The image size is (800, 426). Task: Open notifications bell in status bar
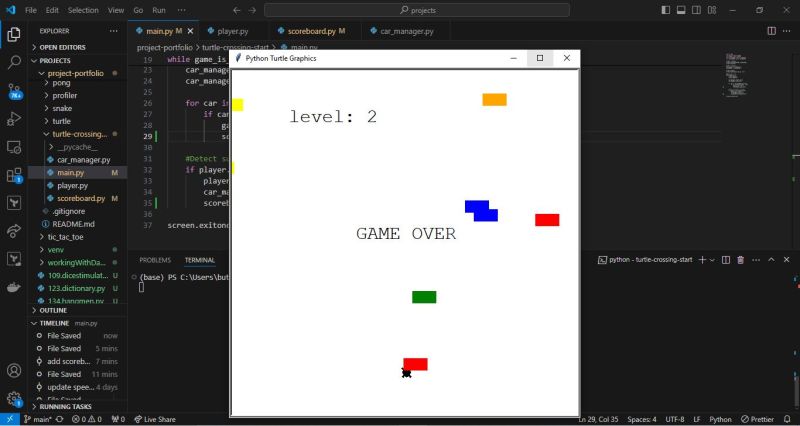click(x=787, y=419)
